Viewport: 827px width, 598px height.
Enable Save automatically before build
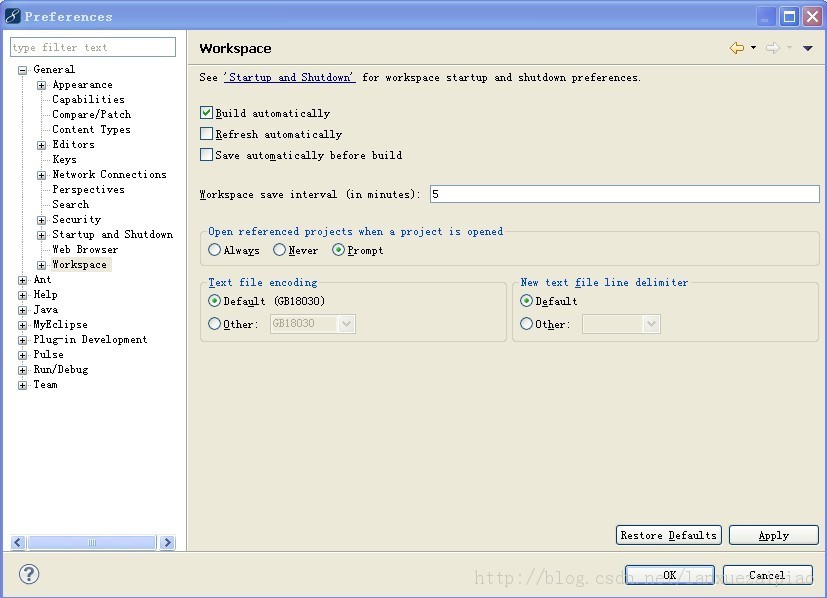pos(206,155)
